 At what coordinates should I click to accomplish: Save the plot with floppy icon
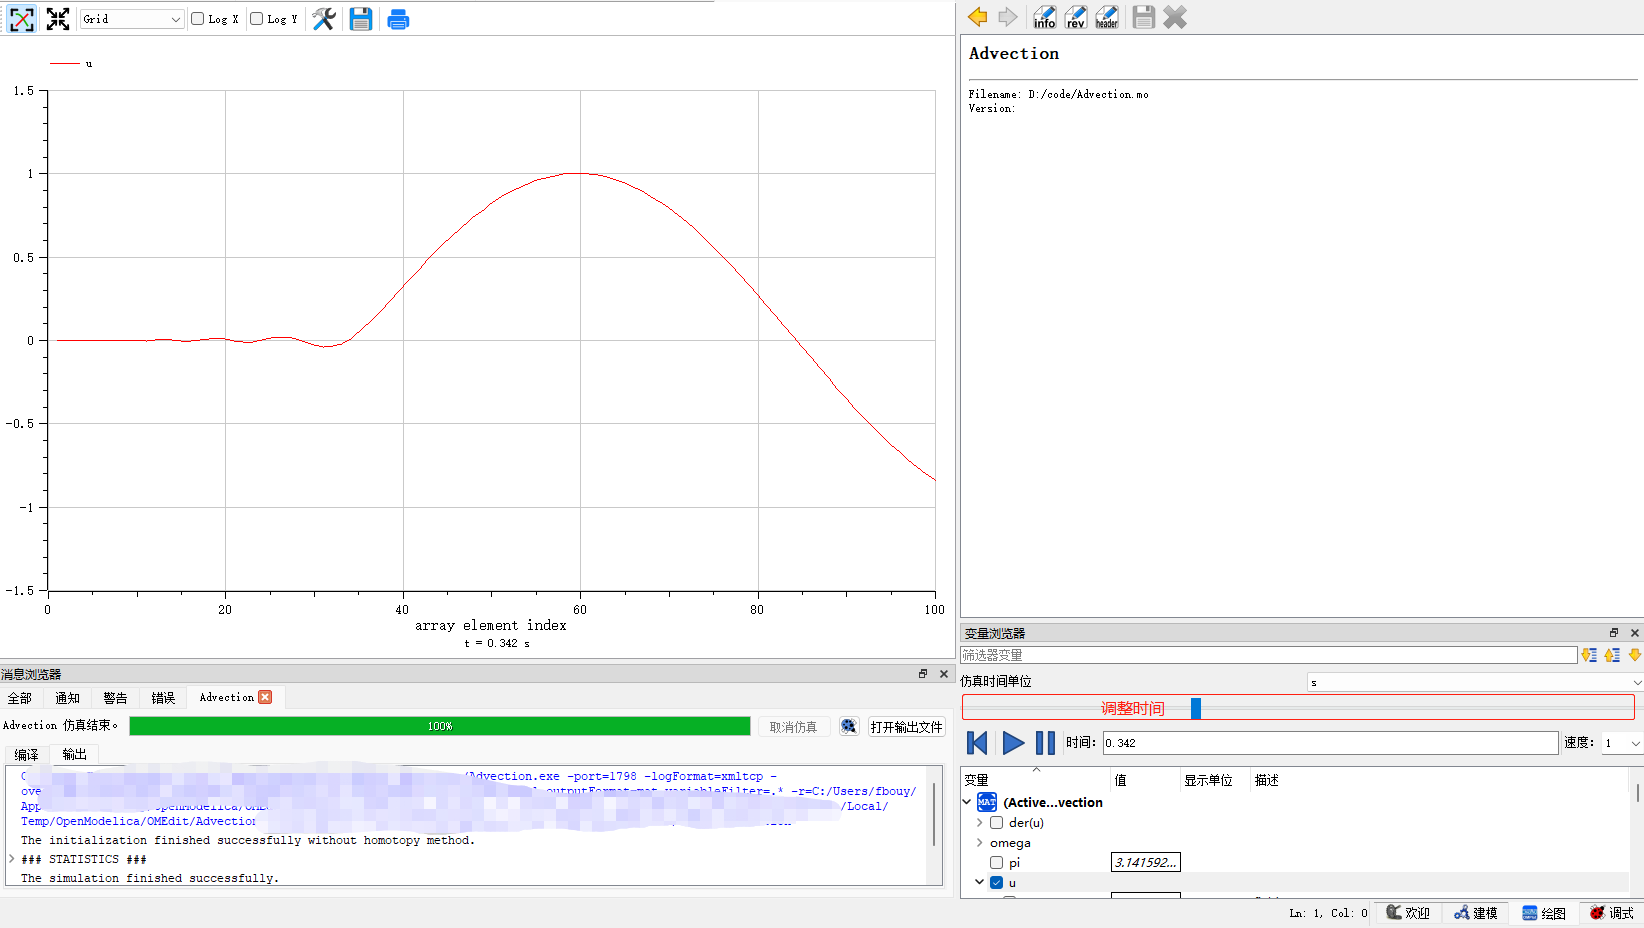click(361, 19)
